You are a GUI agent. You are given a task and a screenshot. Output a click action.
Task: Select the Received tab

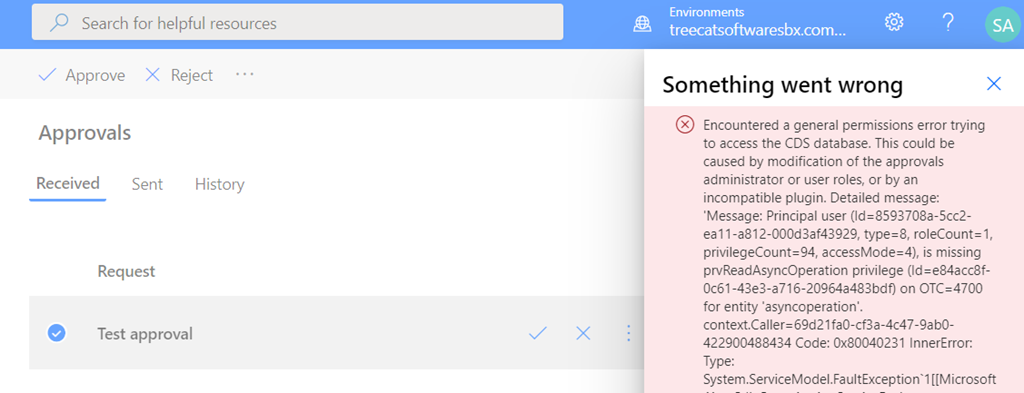(68, 183)
